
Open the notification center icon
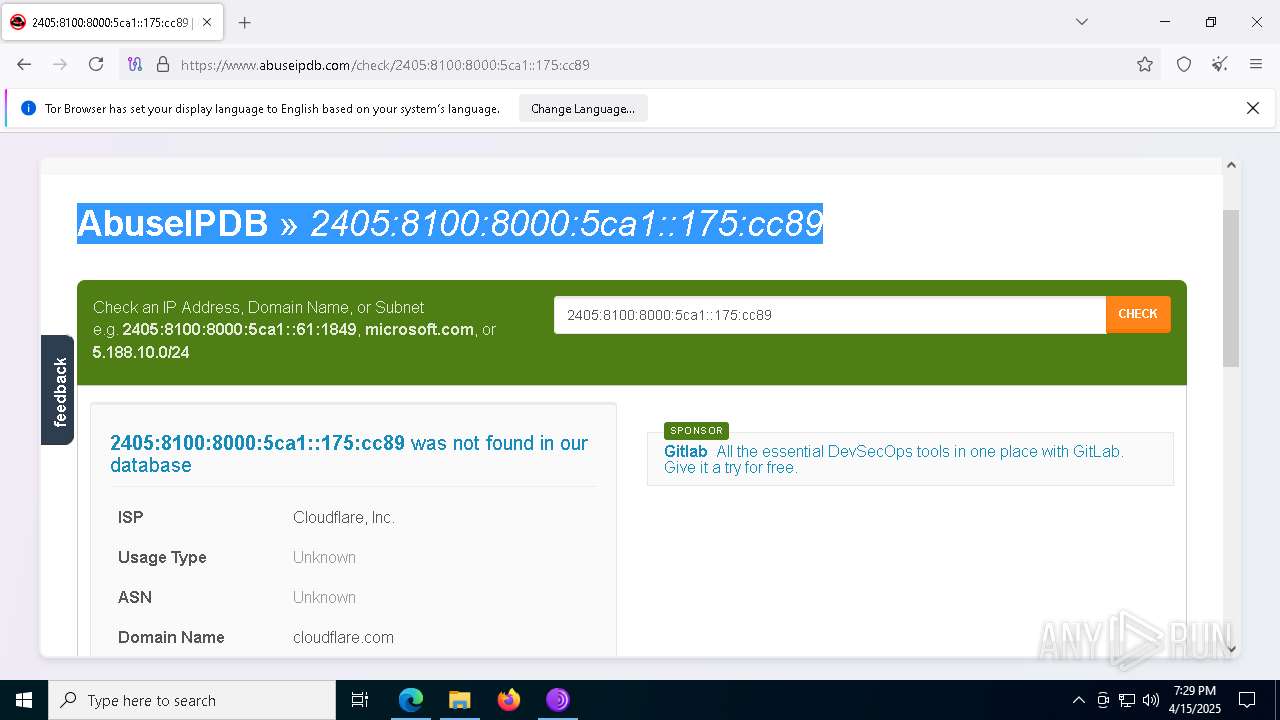pyautogui.click(x=1247, y=700)
